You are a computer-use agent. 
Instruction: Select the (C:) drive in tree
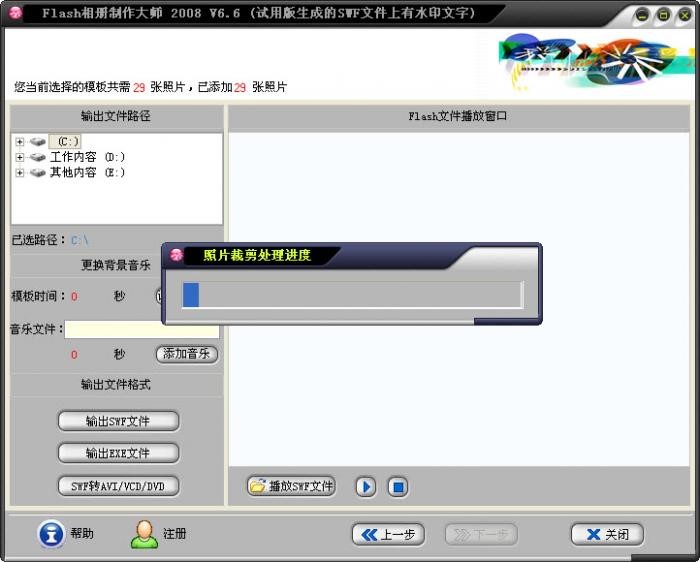coord(67,142)
